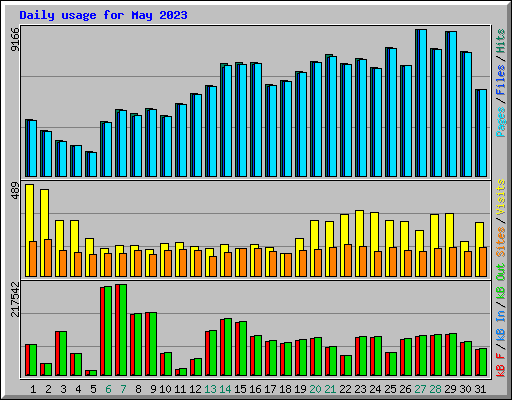Click the 217542 axis maximum label

pyautogui.click(x=15, y=299)
